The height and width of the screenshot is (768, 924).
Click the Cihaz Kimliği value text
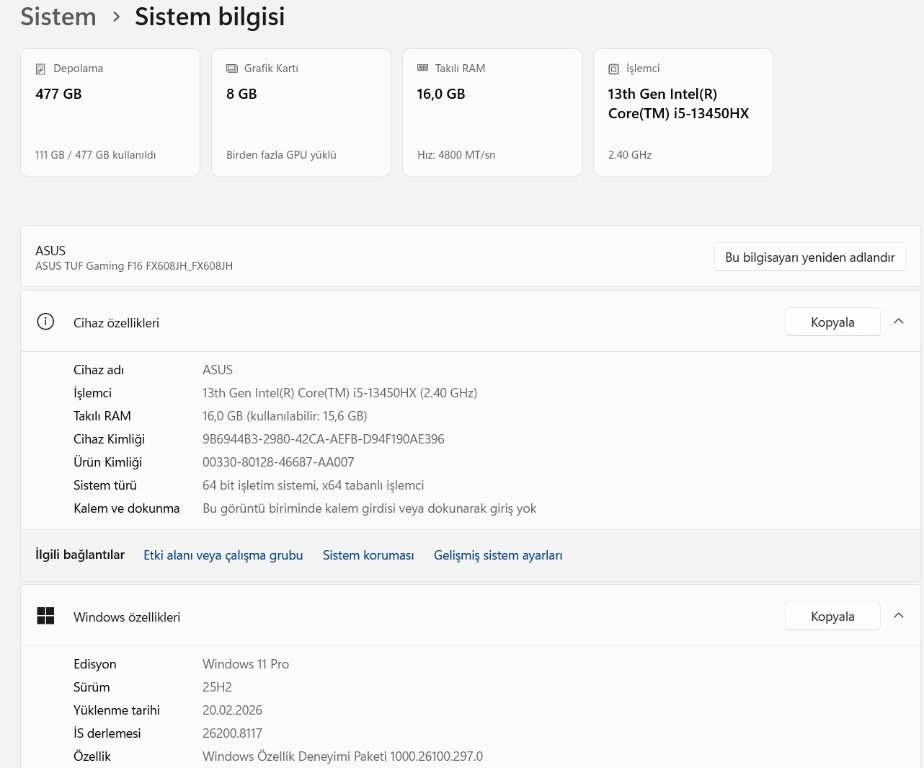(x=323, y=439)
